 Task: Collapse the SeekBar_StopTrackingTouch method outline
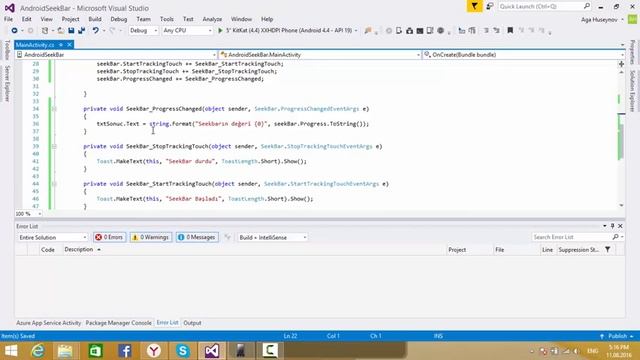point(54,147)
